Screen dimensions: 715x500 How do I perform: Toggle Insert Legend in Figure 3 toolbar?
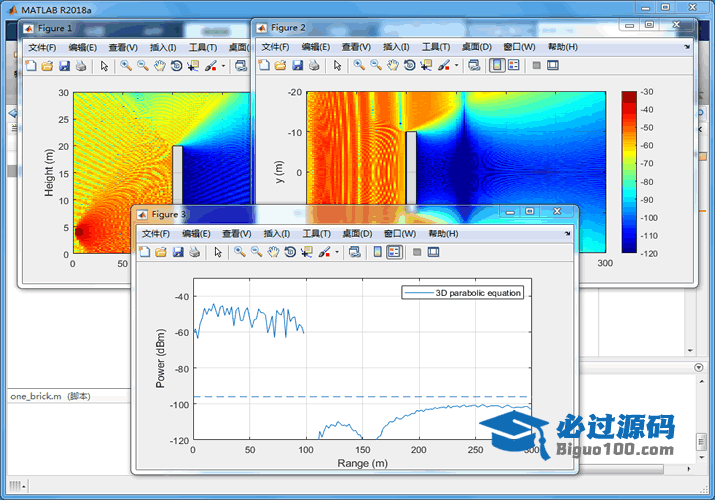pyautogui.click(x=394, y=252)
